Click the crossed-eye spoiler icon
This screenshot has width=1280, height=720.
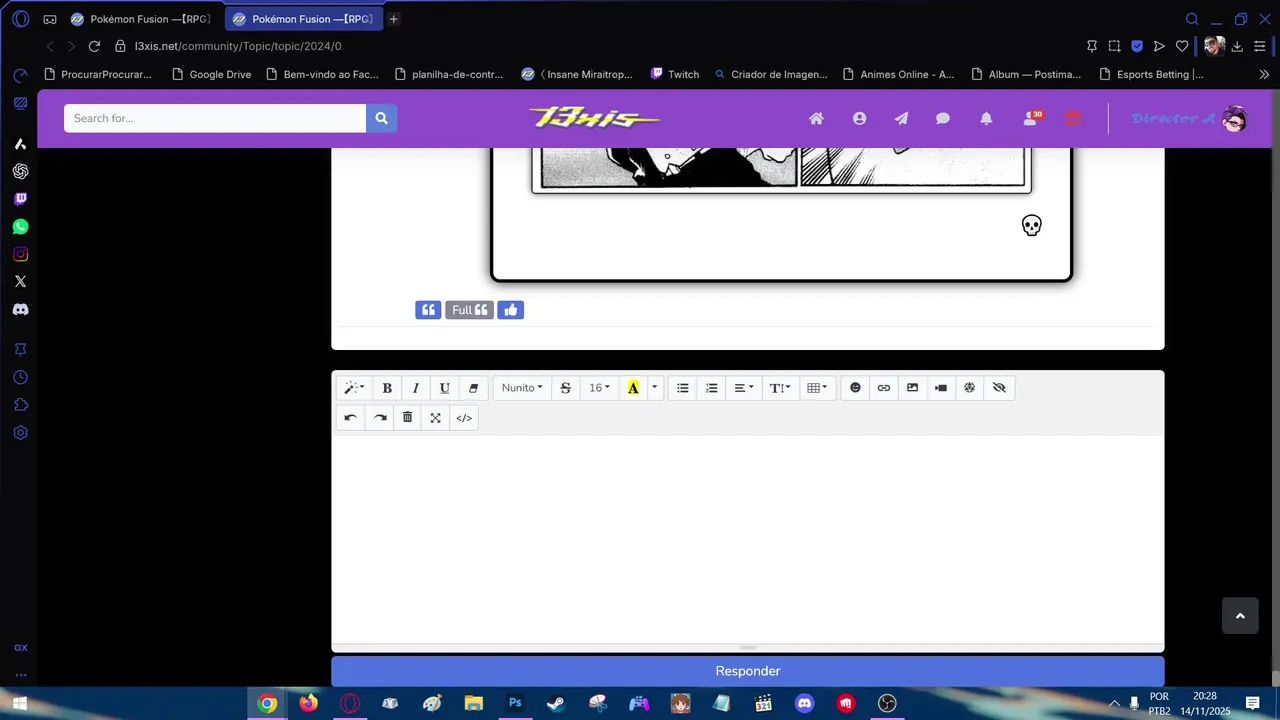999,388
